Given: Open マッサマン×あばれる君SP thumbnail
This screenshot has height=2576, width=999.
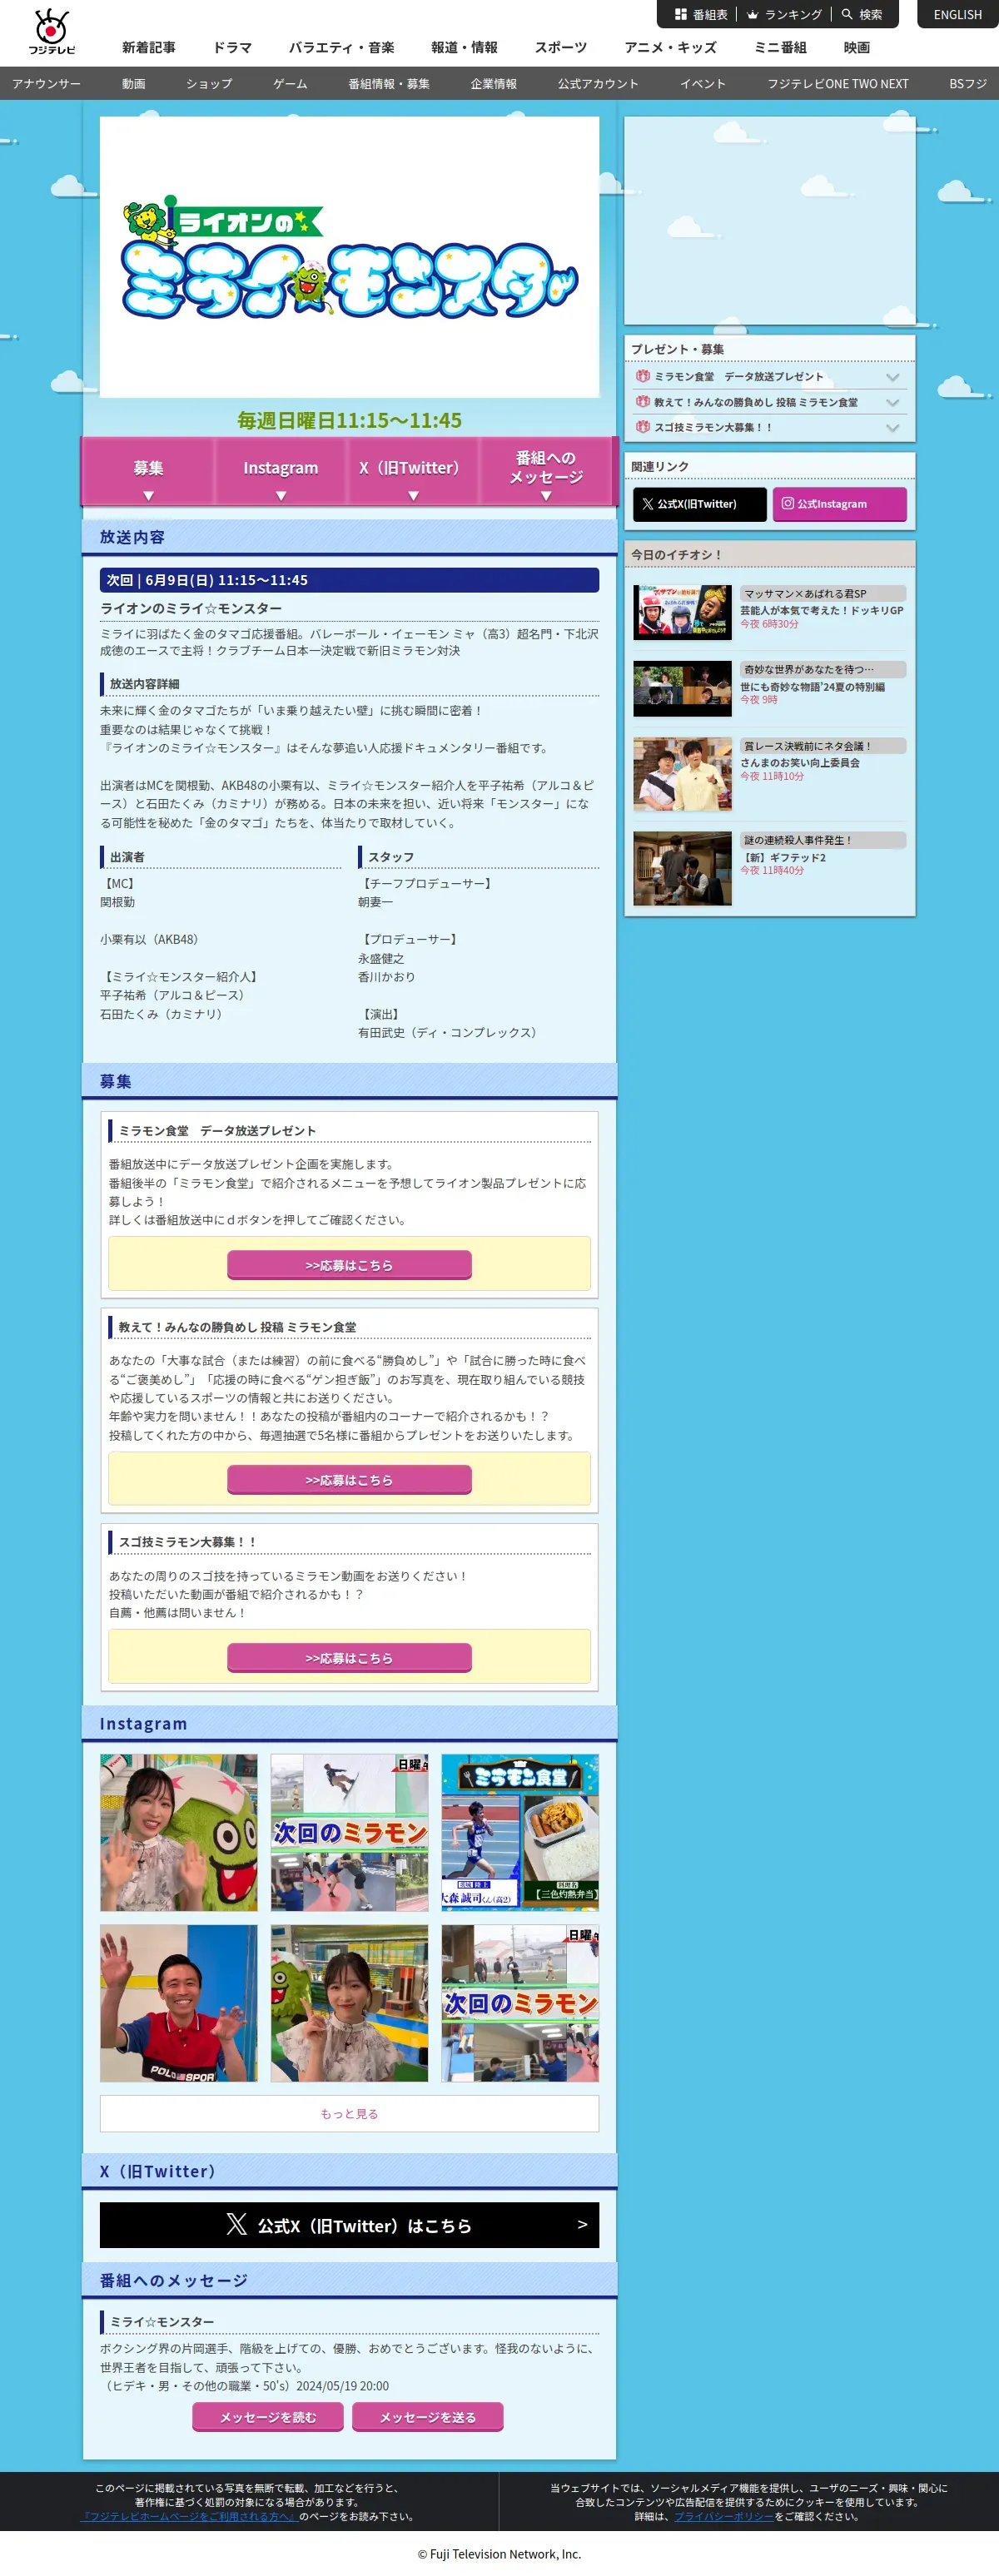Looking at the screenshot, I should point(682,612).
